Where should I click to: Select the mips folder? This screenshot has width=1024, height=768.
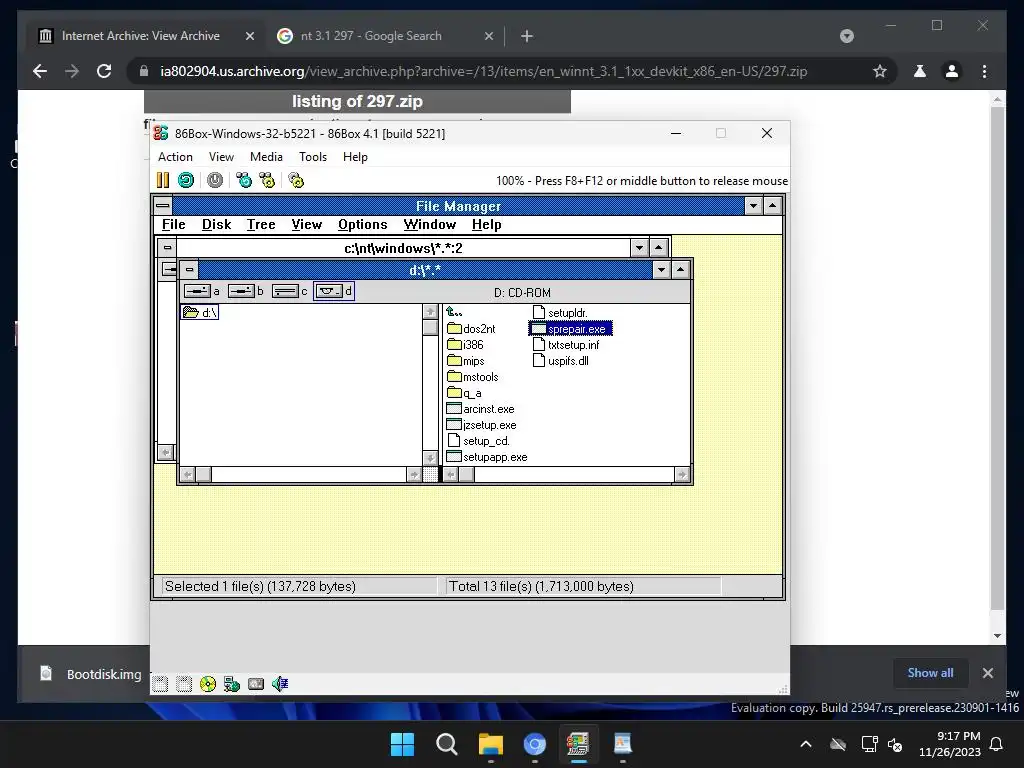(x=466, y=361)
